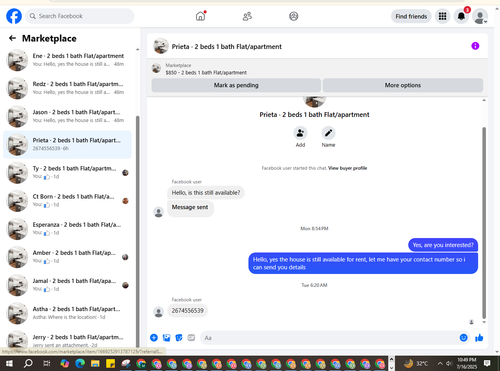Show hidden system tray icons
500x371 pixels.
(x=440, y=363)
